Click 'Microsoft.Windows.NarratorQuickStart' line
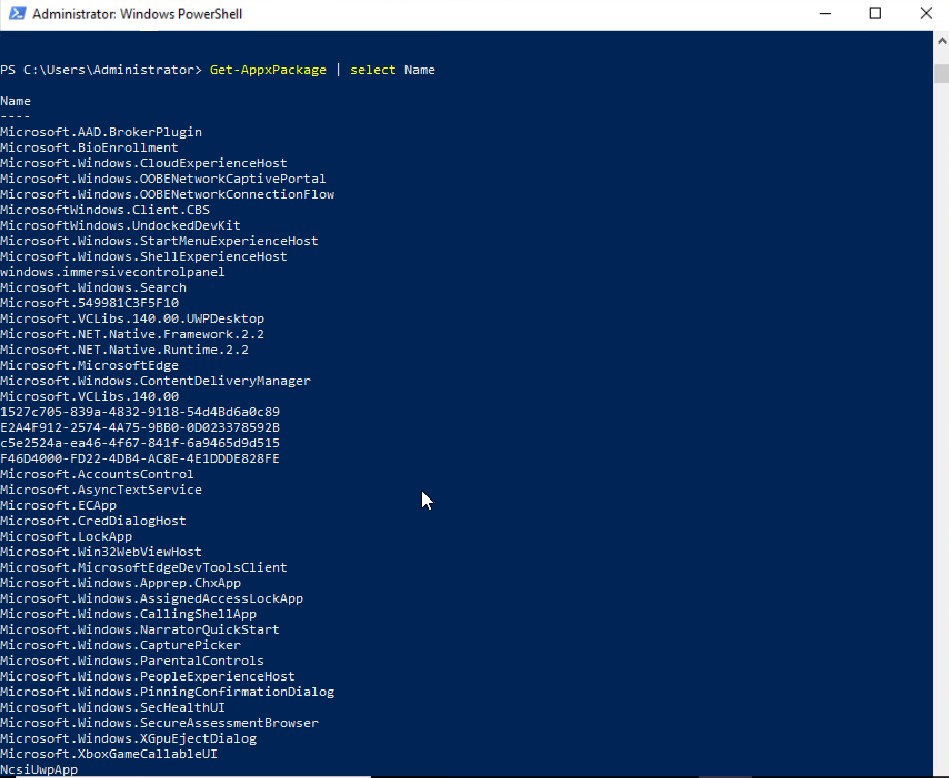 tap(140, 630)
